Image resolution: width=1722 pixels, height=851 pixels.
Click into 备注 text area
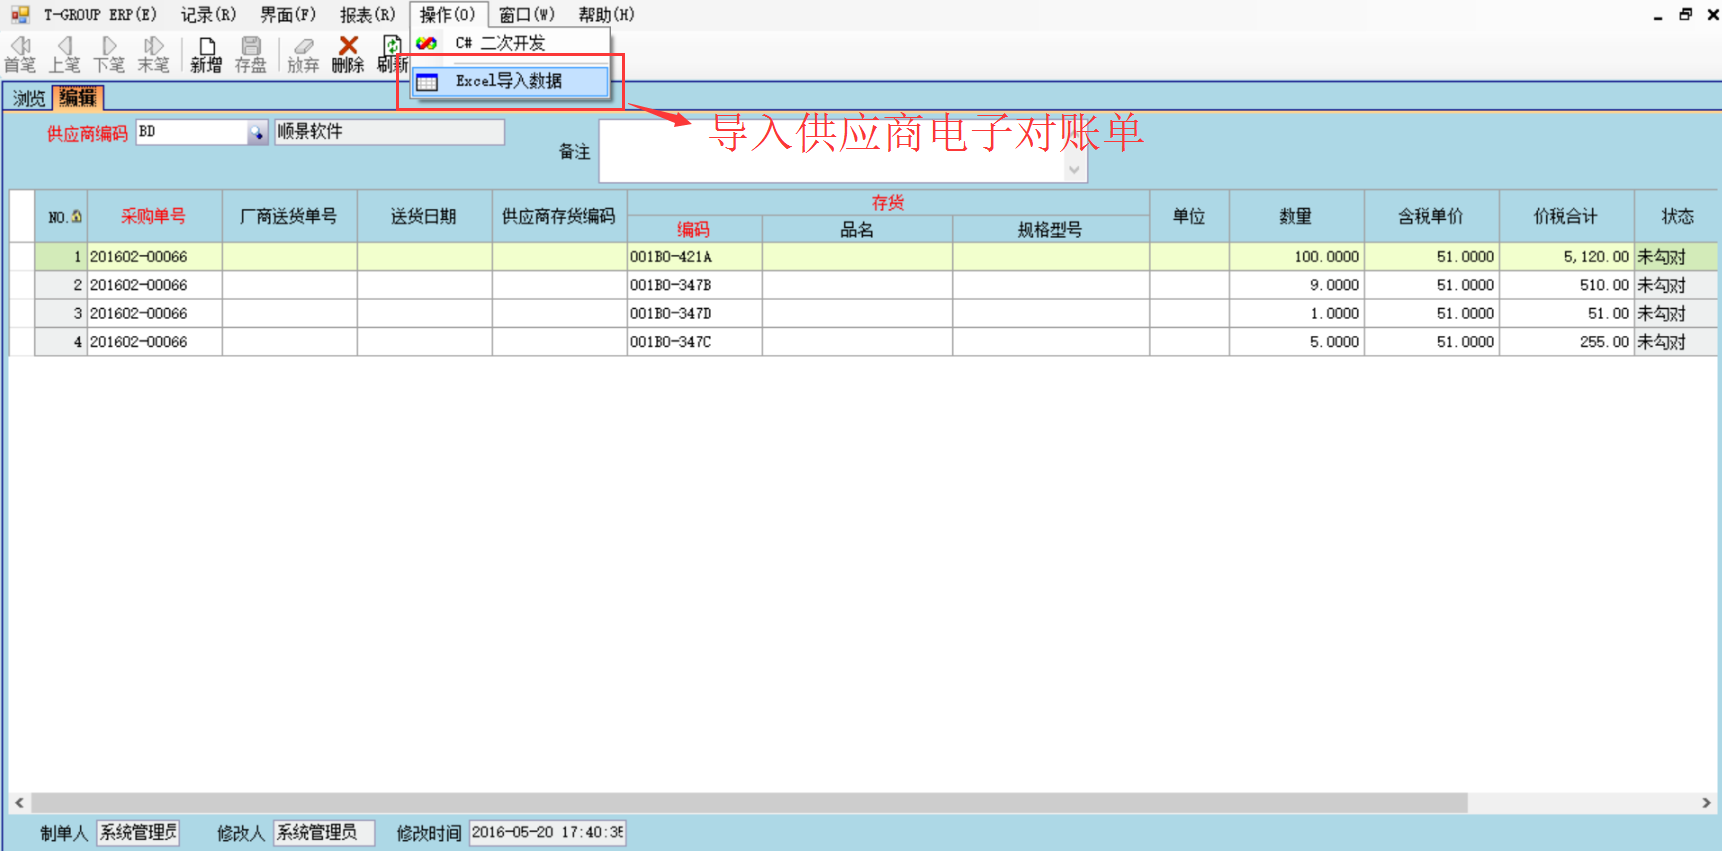(x=834, y=151)
